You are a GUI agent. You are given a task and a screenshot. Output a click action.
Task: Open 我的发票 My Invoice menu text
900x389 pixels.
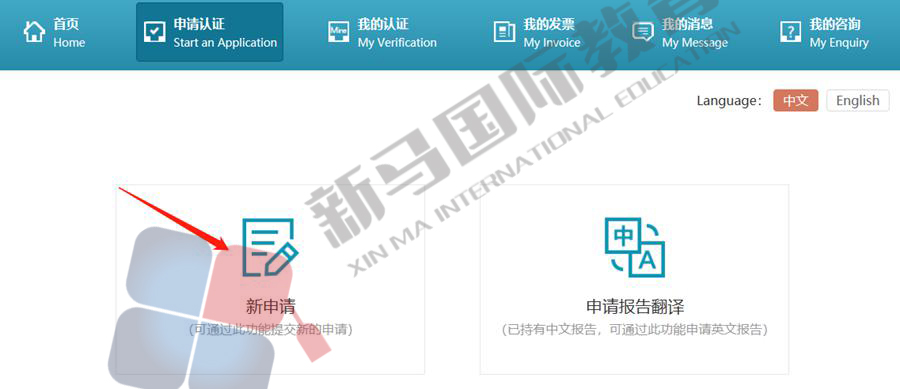click(552, 33)
